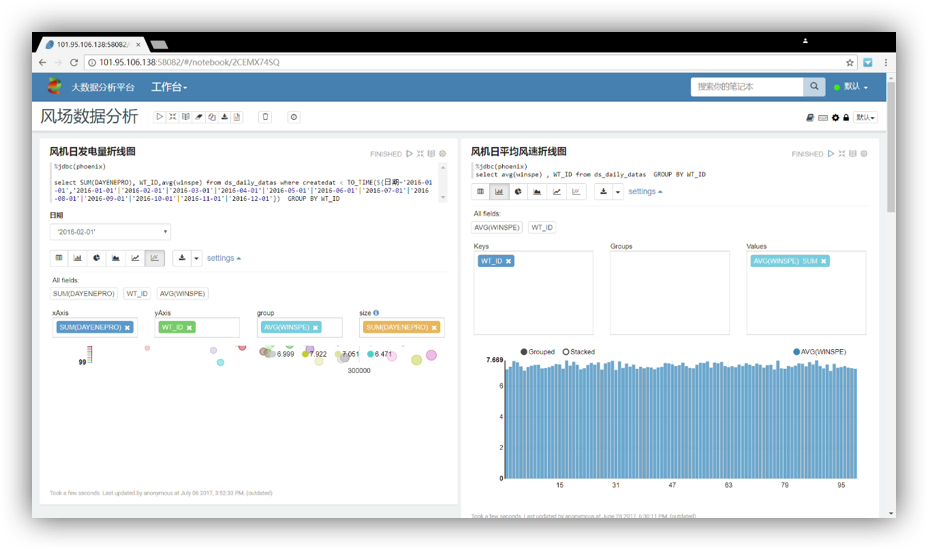Open notebook permissions lock icon
Image resolution: width=928 pixels, height=550 pixels.
(846, 118)
